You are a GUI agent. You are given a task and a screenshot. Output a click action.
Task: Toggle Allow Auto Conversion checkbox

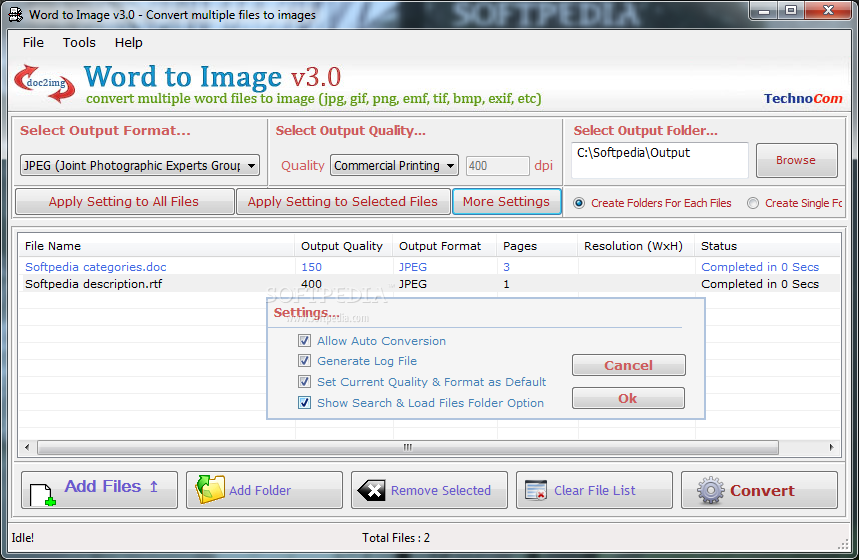305,341
